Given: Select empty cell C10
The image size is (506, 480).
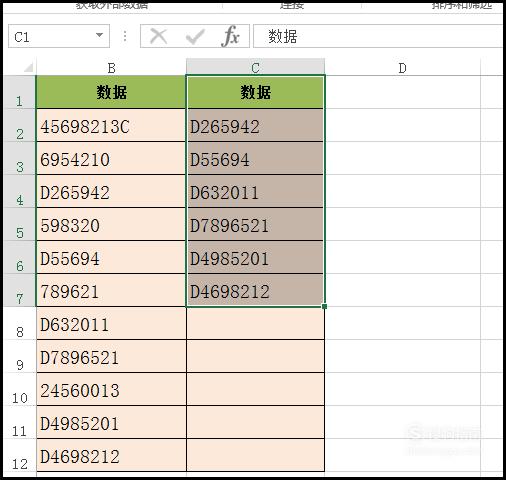Looking at the screenshot, I should (255, 389).
